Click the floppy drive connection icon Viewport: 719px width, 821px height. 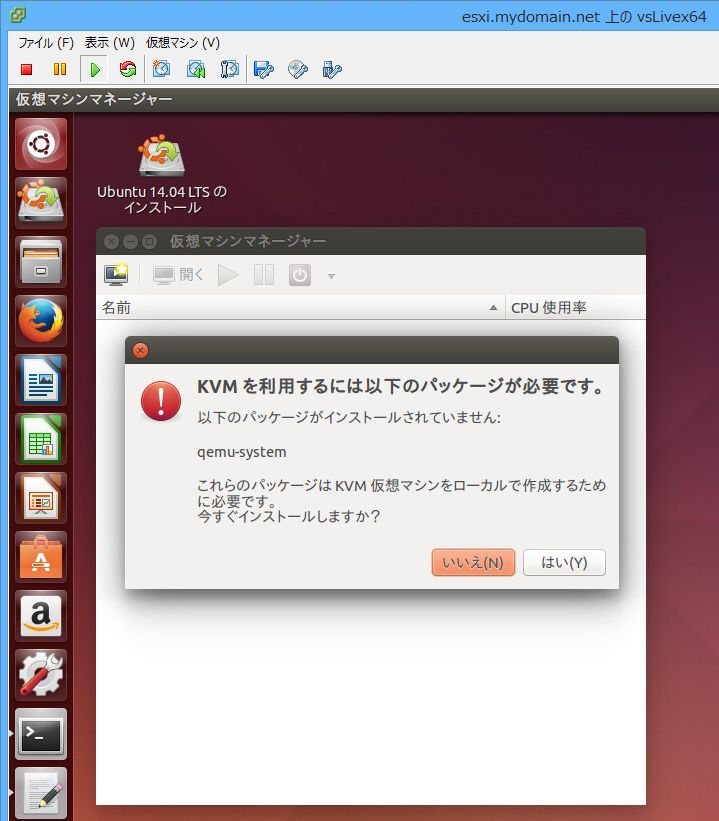click(263, 69)
